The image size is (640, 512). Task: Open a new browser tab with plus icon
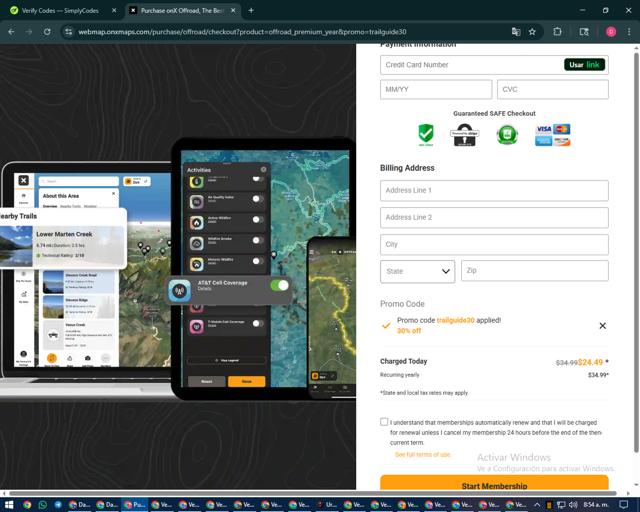pos(251,11)
